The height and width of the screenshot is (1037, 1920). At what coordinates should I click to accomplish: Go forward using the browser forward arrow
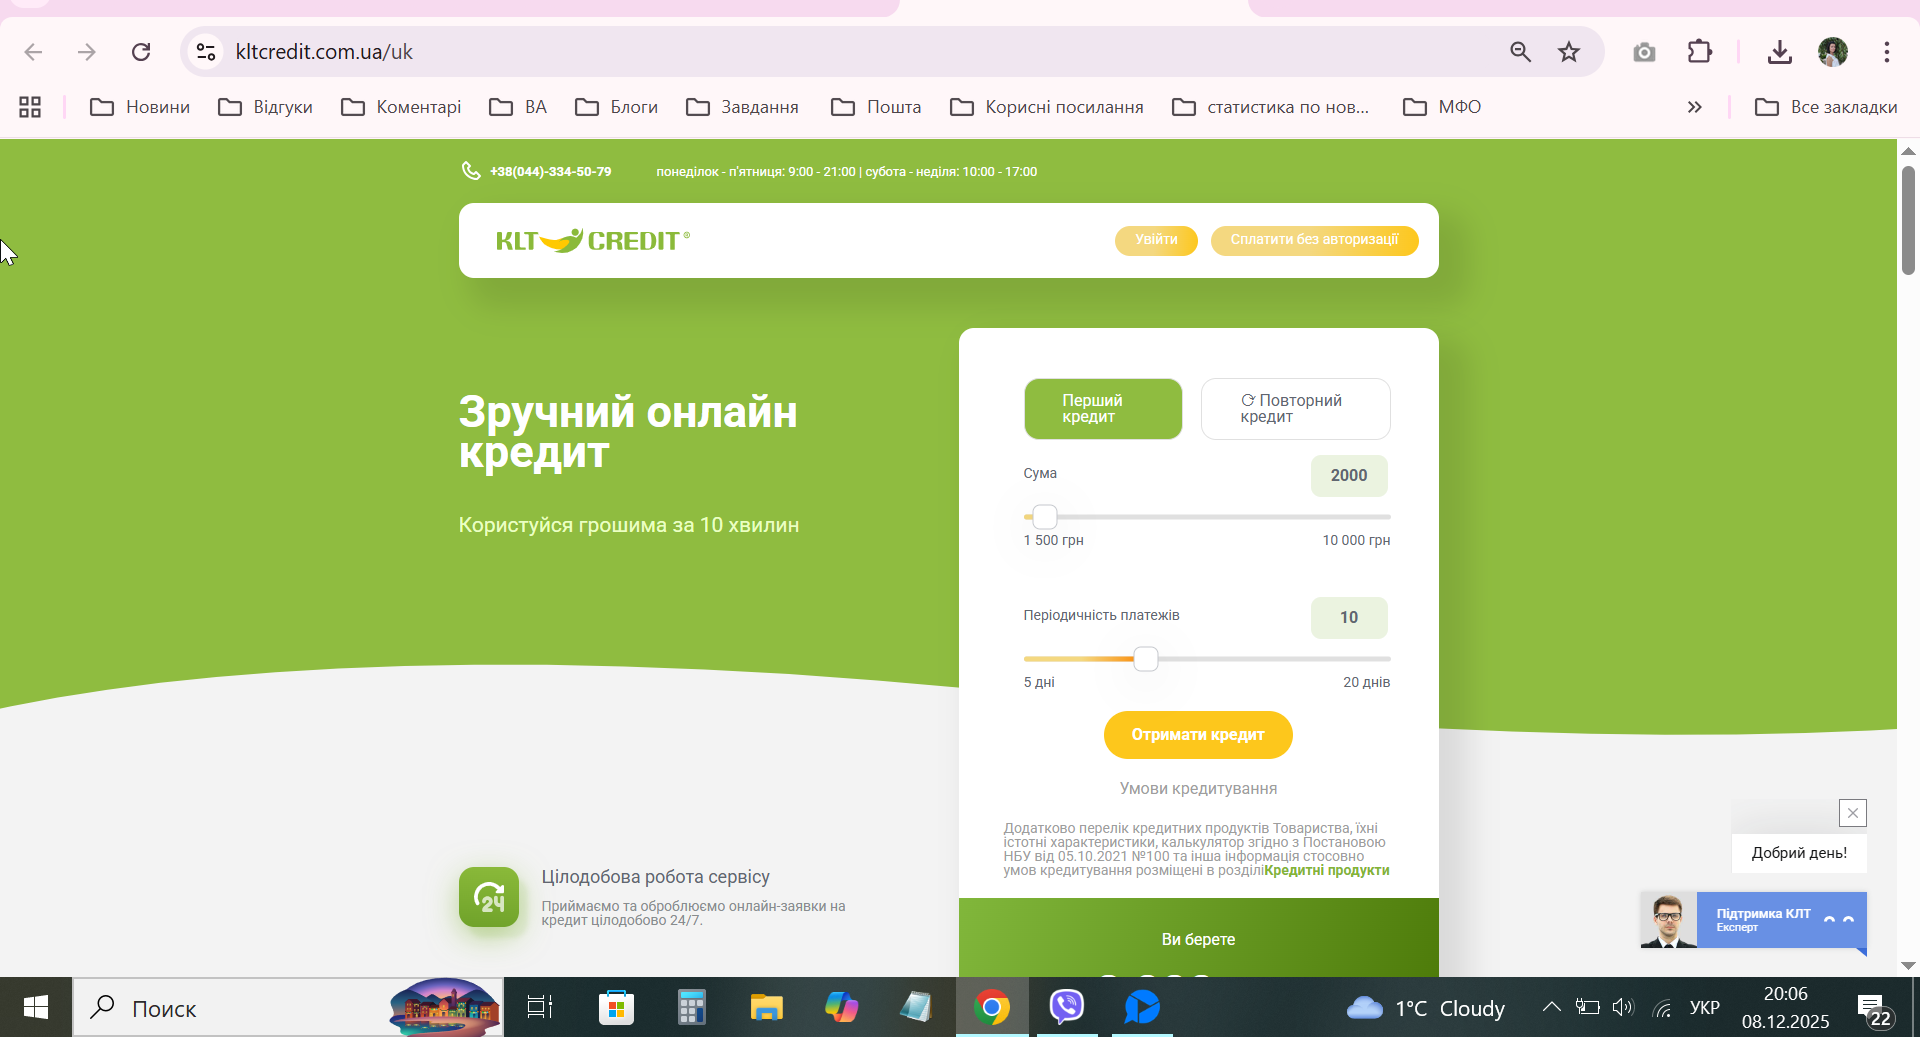pyautogui.click(x=87, y=52)
